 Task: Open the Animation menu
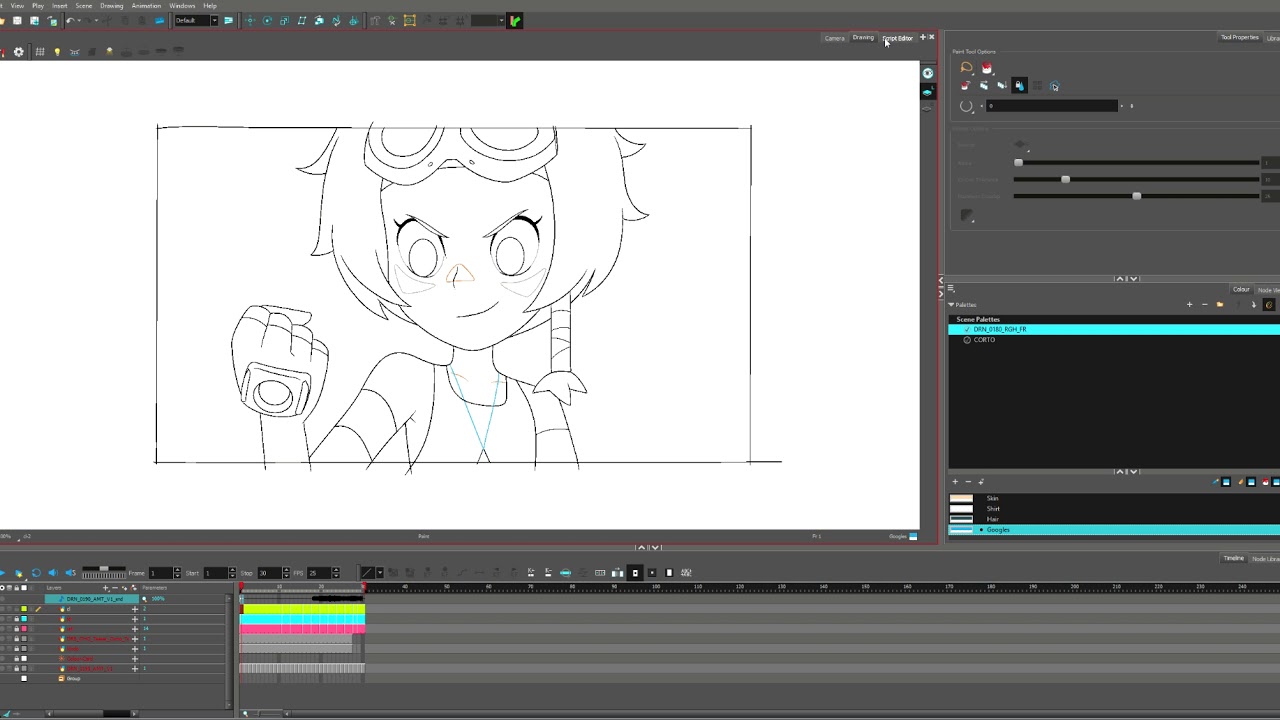(146, 6)
